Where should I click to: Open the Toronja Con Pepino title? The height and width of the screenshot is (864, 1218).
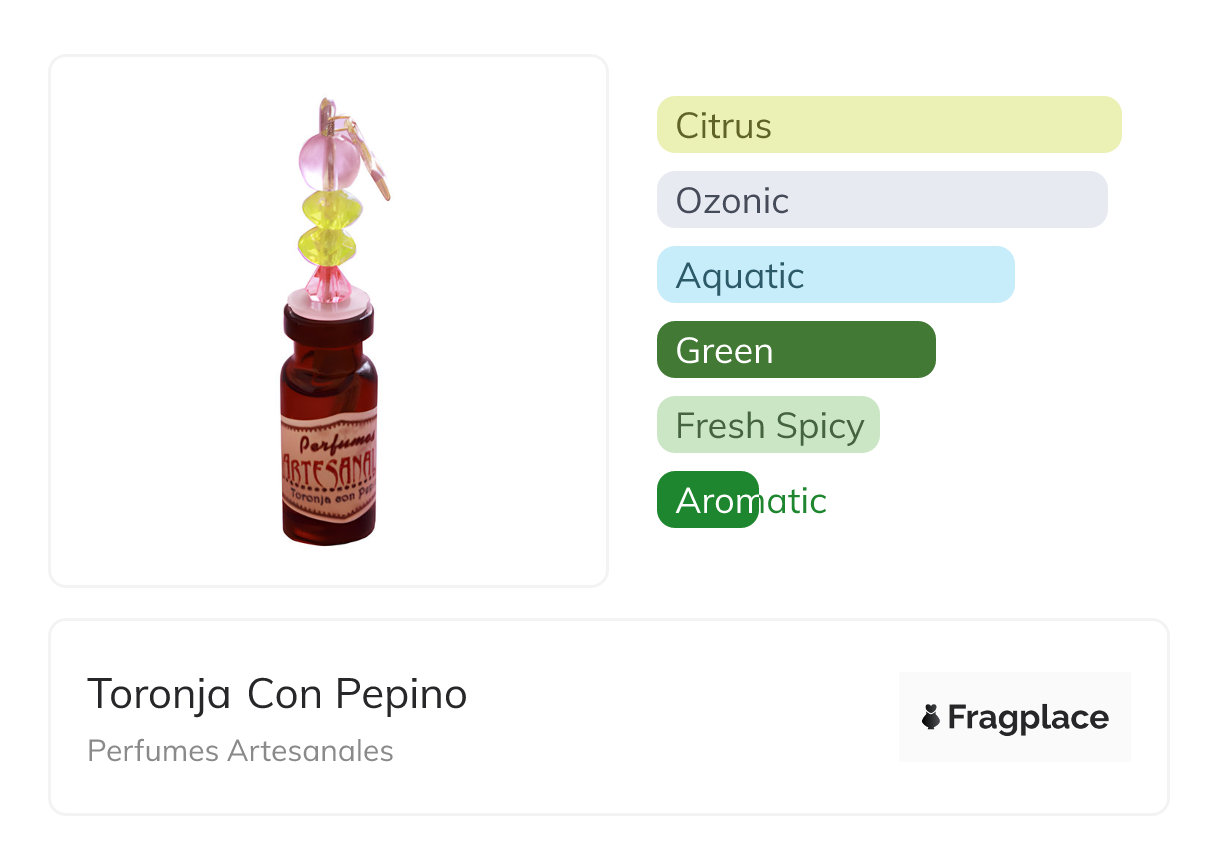[x=277, y=693]
